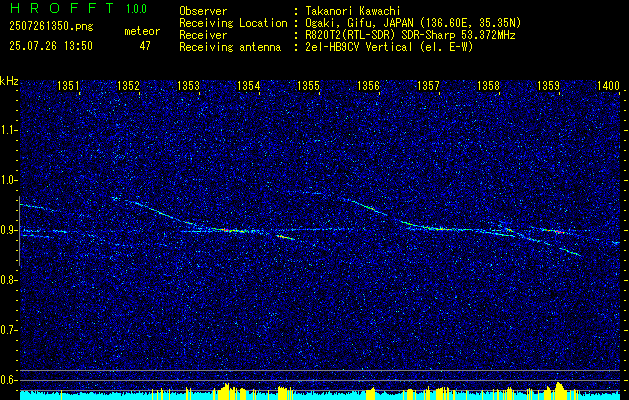Select the location text Ogaki, Gifu, JAPAN
Screen dimensions: 629x400
(359, 23)
